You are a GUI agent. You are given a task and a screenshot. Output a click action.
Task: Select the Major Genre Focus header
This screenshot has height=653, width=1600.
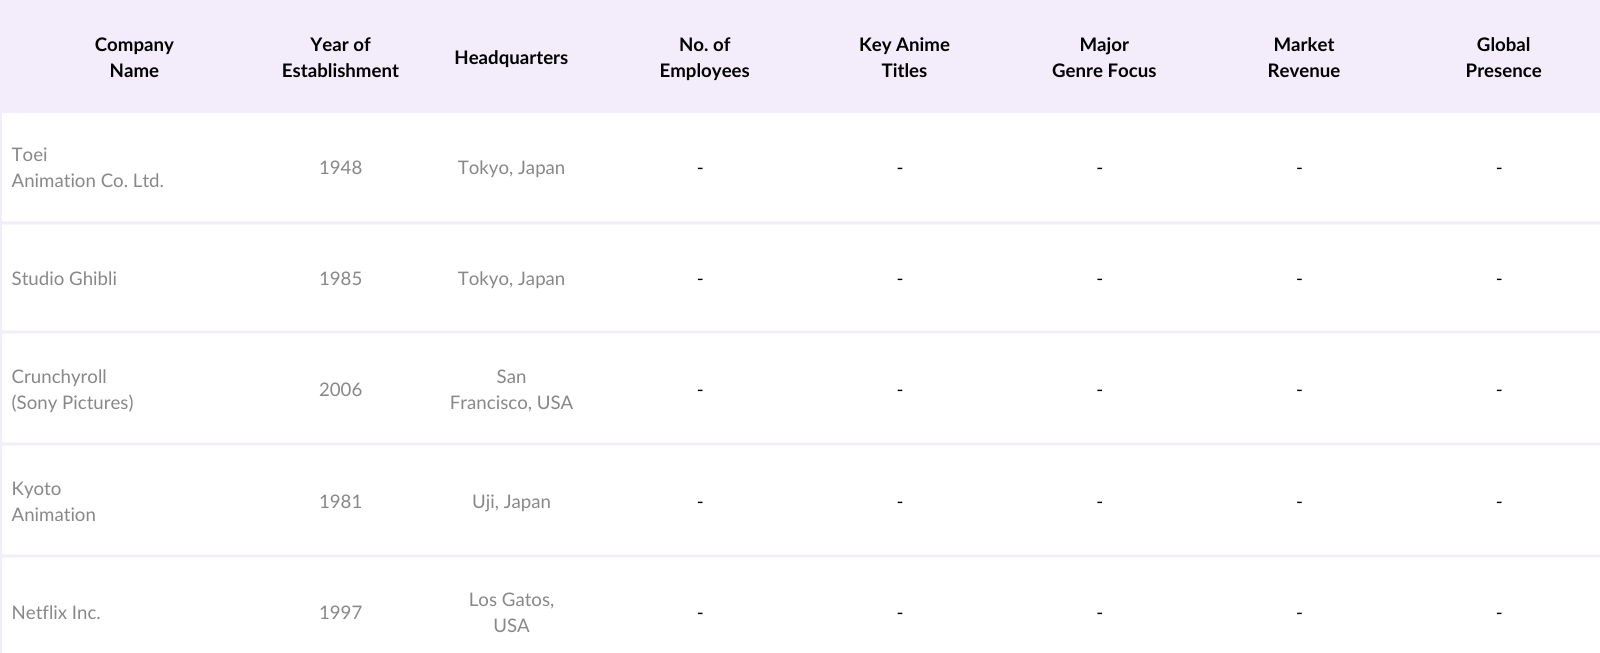(1104, 57)
